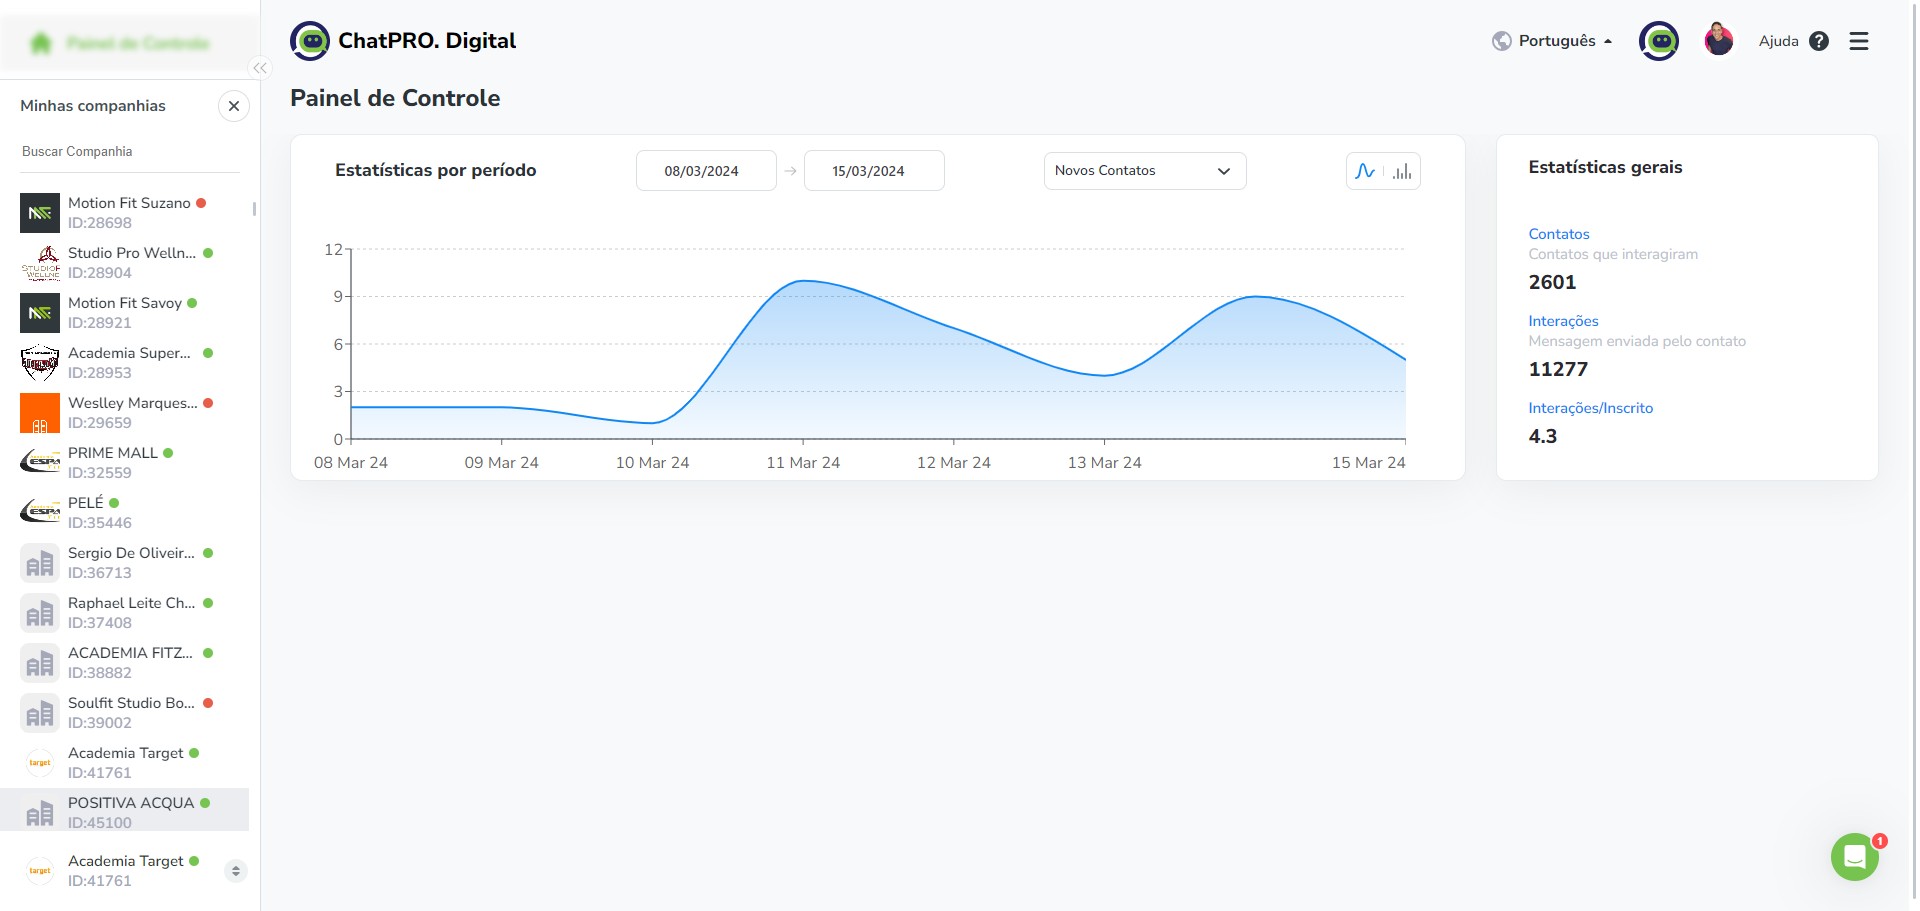Click Studio Pro Wellness logo icon
This screenshot has width=1920, height=911.
[x=40, y=263]
